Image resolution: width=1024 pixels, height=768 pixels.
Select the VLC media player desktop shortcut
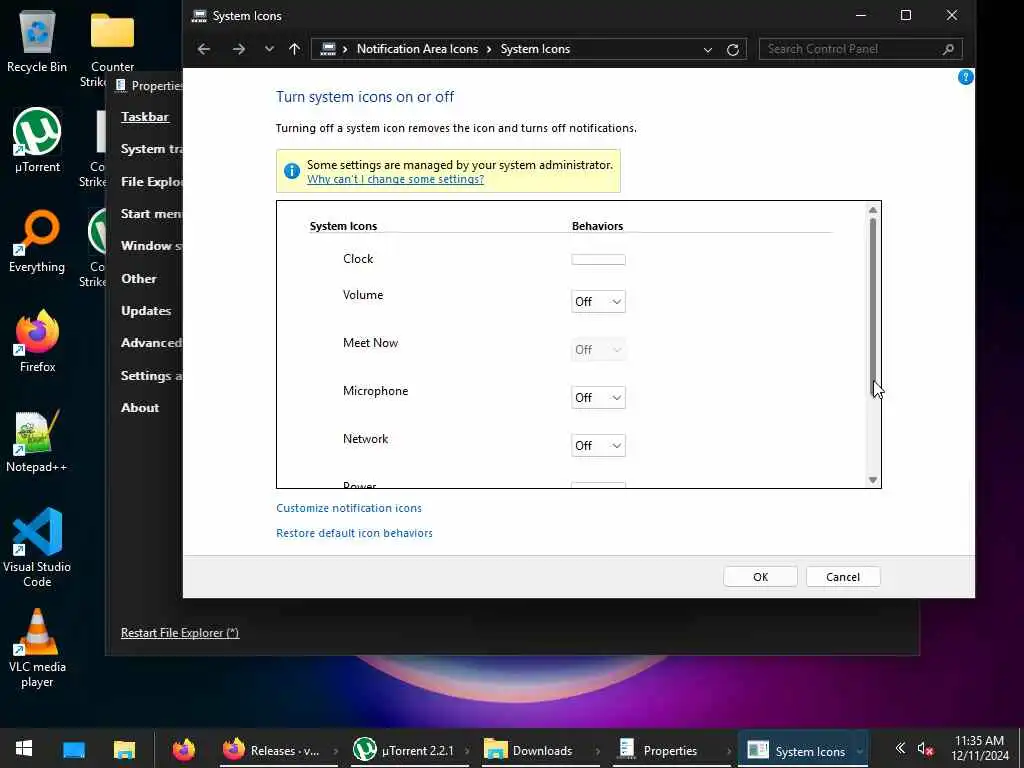pos(37,648)
